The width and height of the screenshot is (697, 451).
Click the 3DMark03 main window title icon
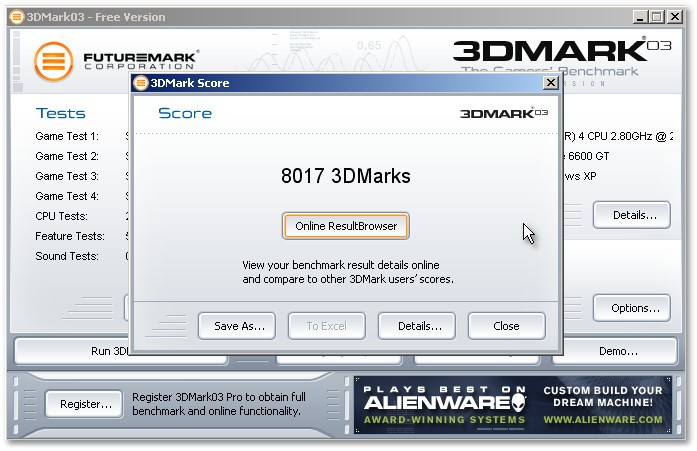coord(16,17)
